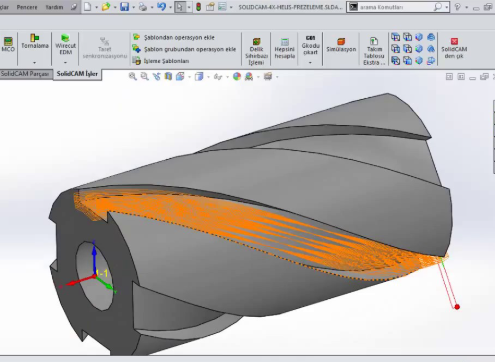Click the menu pin icon beside Yardım
Screen dimensions: 495x362
click(x=74, y=7)
